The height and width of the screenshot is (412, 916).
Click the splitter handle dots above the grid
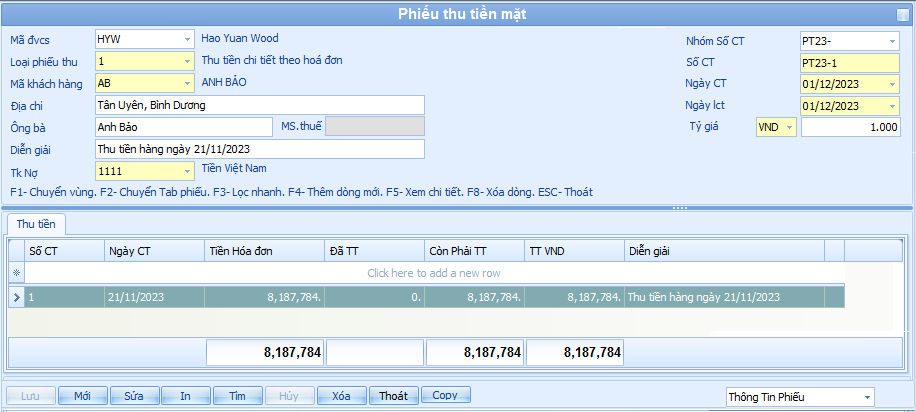(x=680, y=208)
